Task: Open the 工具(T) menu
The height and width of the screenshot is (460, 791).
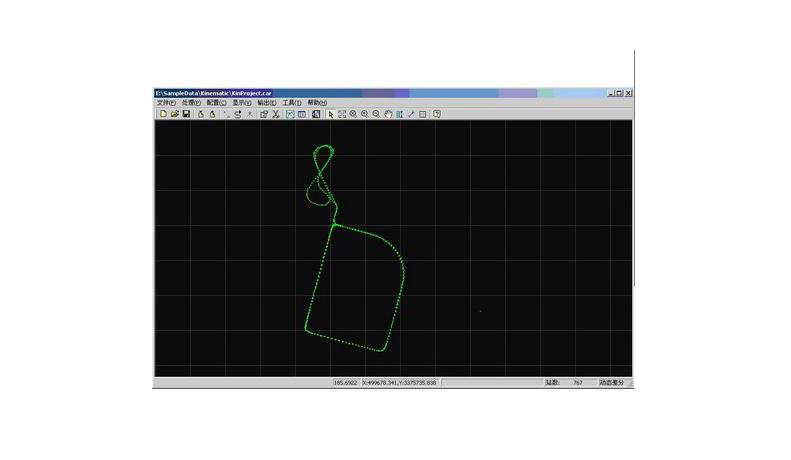Action: (292, 102)
